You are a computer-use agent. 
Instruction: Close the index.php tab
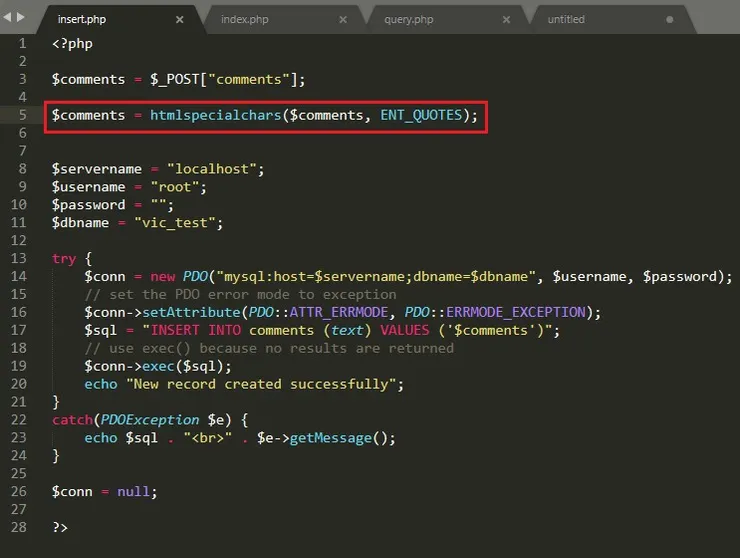pyautogui.click(x=343, y=19)
